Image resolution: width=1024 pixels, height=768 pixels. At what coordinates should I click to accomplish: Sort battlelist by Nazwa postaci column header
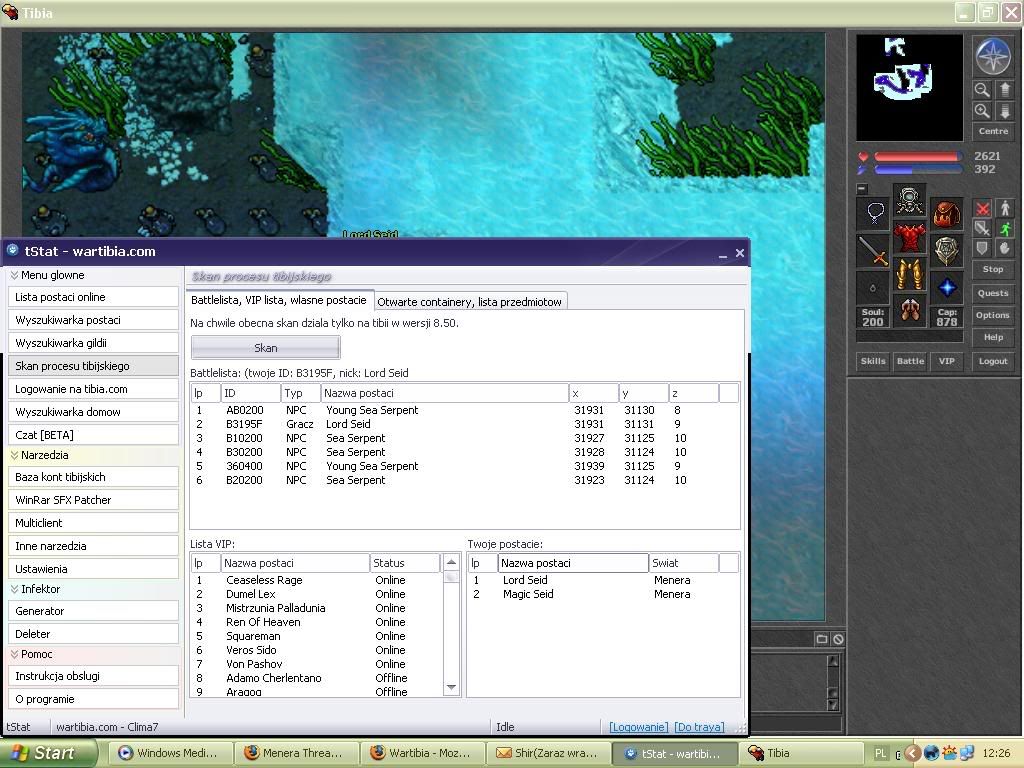coord(445,393)
